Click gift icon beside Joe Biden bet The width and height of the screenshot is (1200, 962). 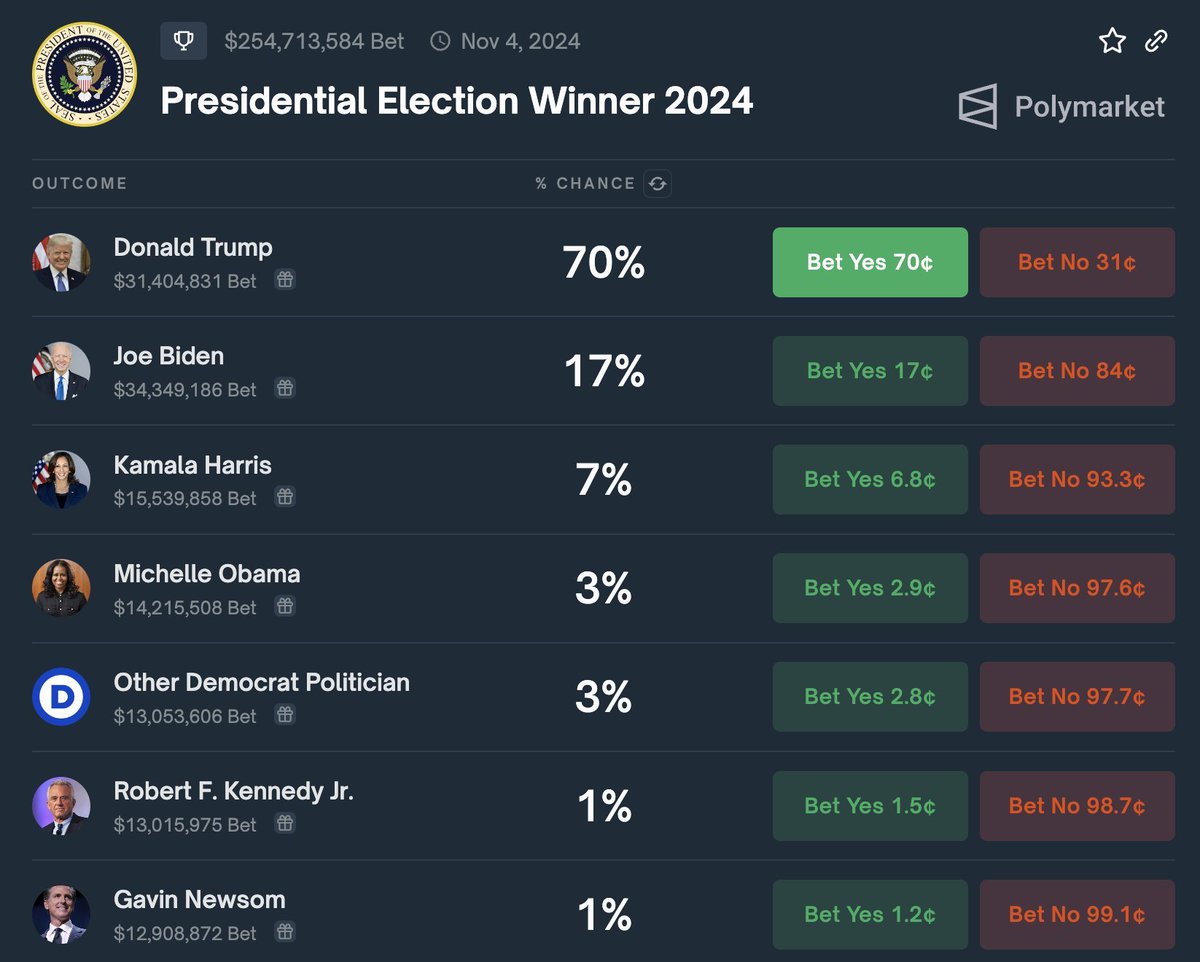pyautogui.click(x=285, y=389)
